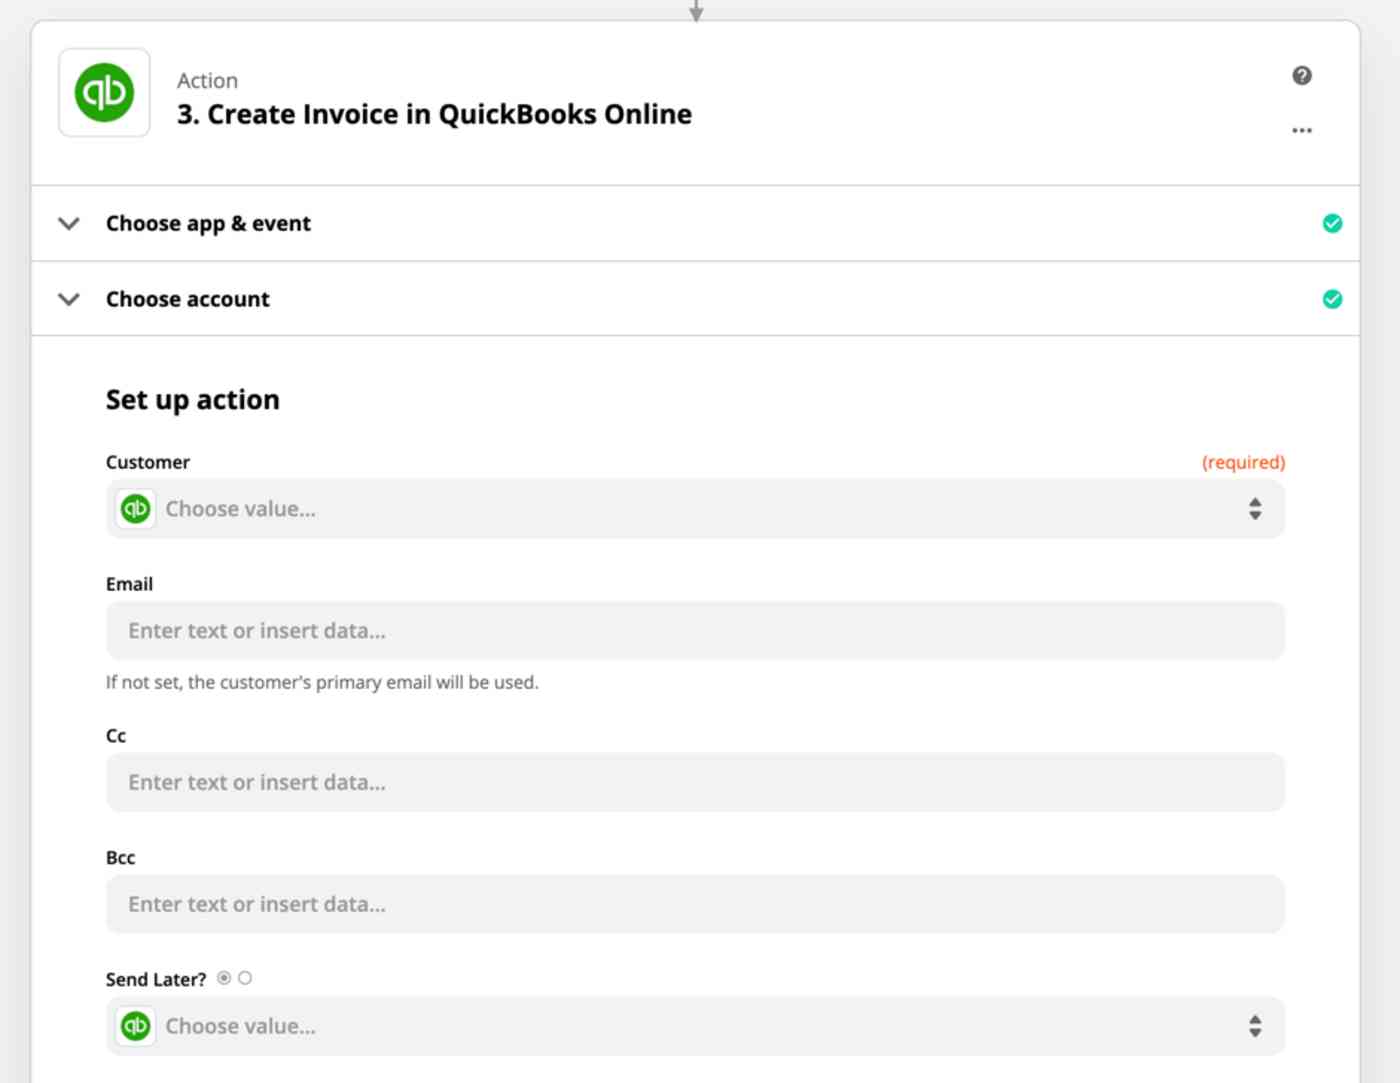The width and height of the screenshot is (1400, 1083).
Task: Click into the Bcc input field
Action: point(695,904)
